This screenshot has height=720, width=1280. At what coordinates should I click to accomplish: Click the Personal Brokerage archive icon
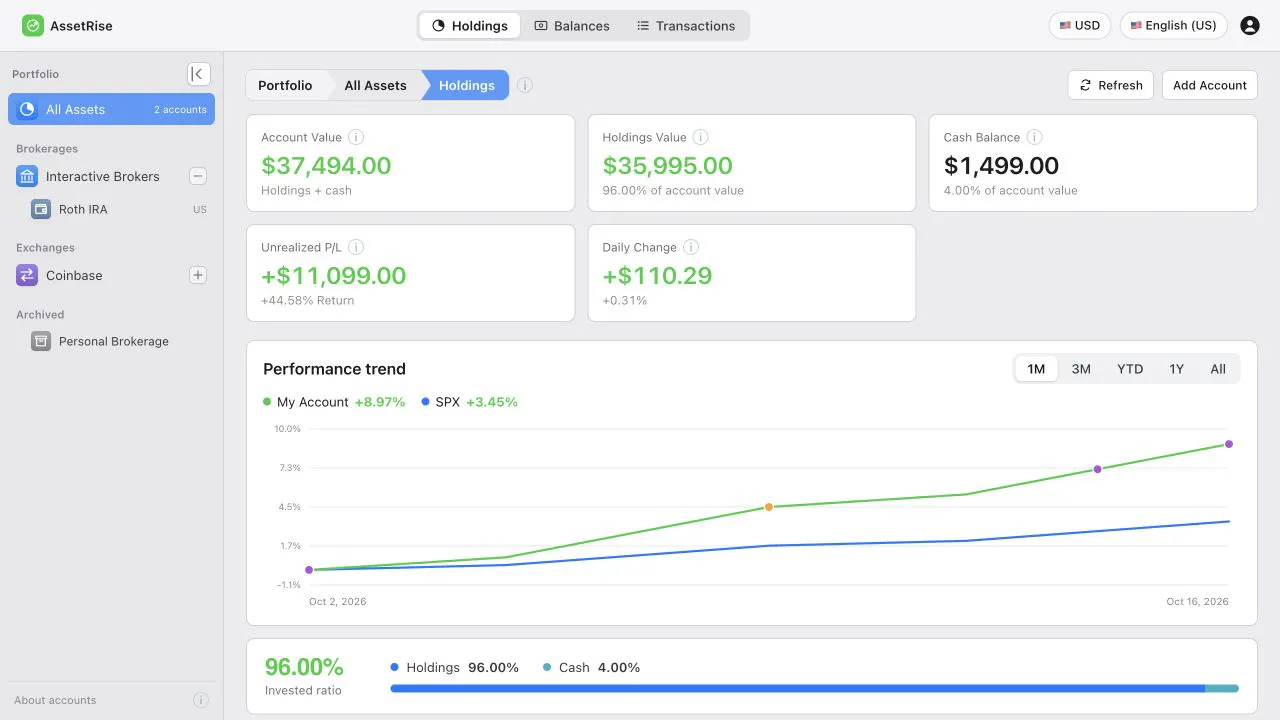click(41, 341)
